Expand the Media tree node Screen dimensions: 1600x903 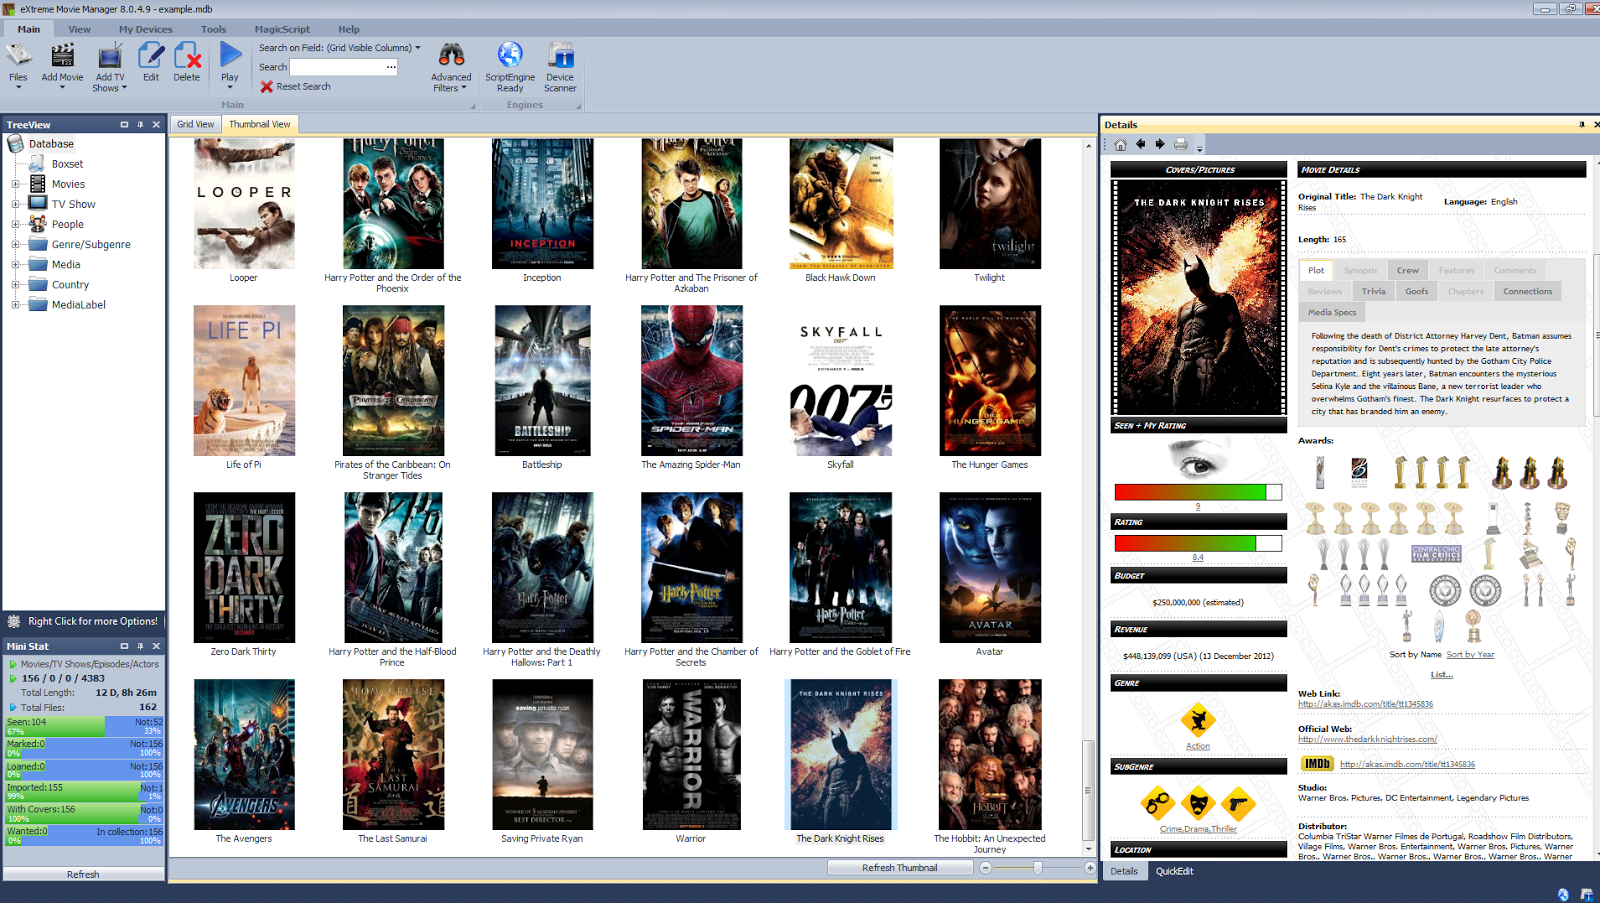click(15, 264)
